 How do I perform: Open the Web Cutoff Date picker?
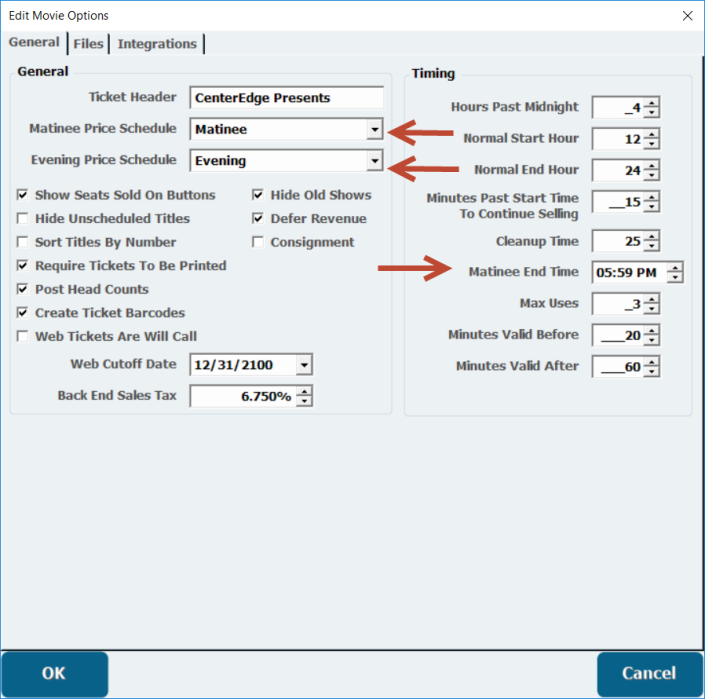coord(304,365)
